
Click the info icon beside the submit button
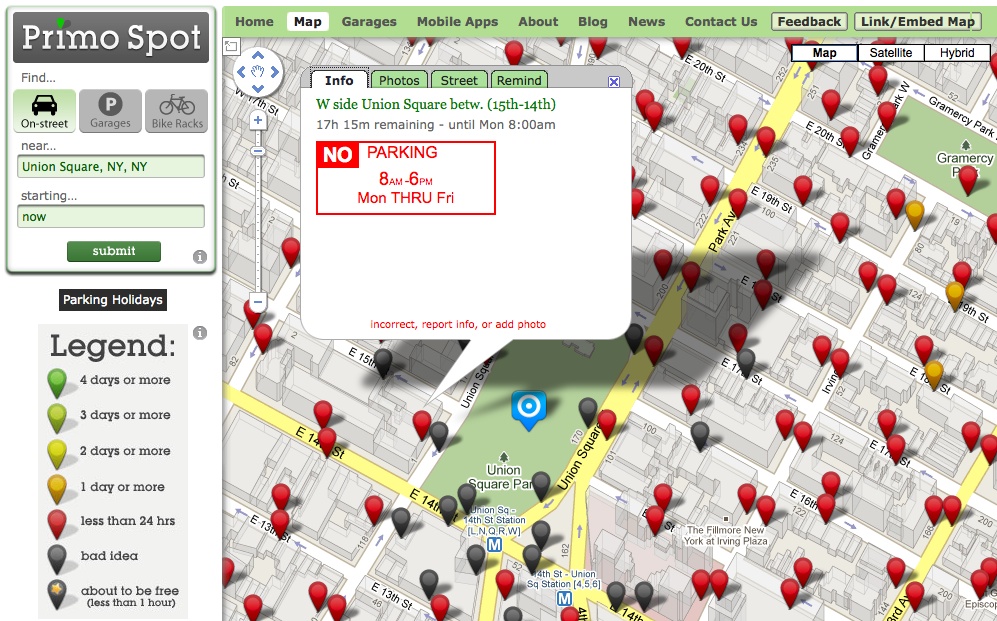[x=200, y=257]
